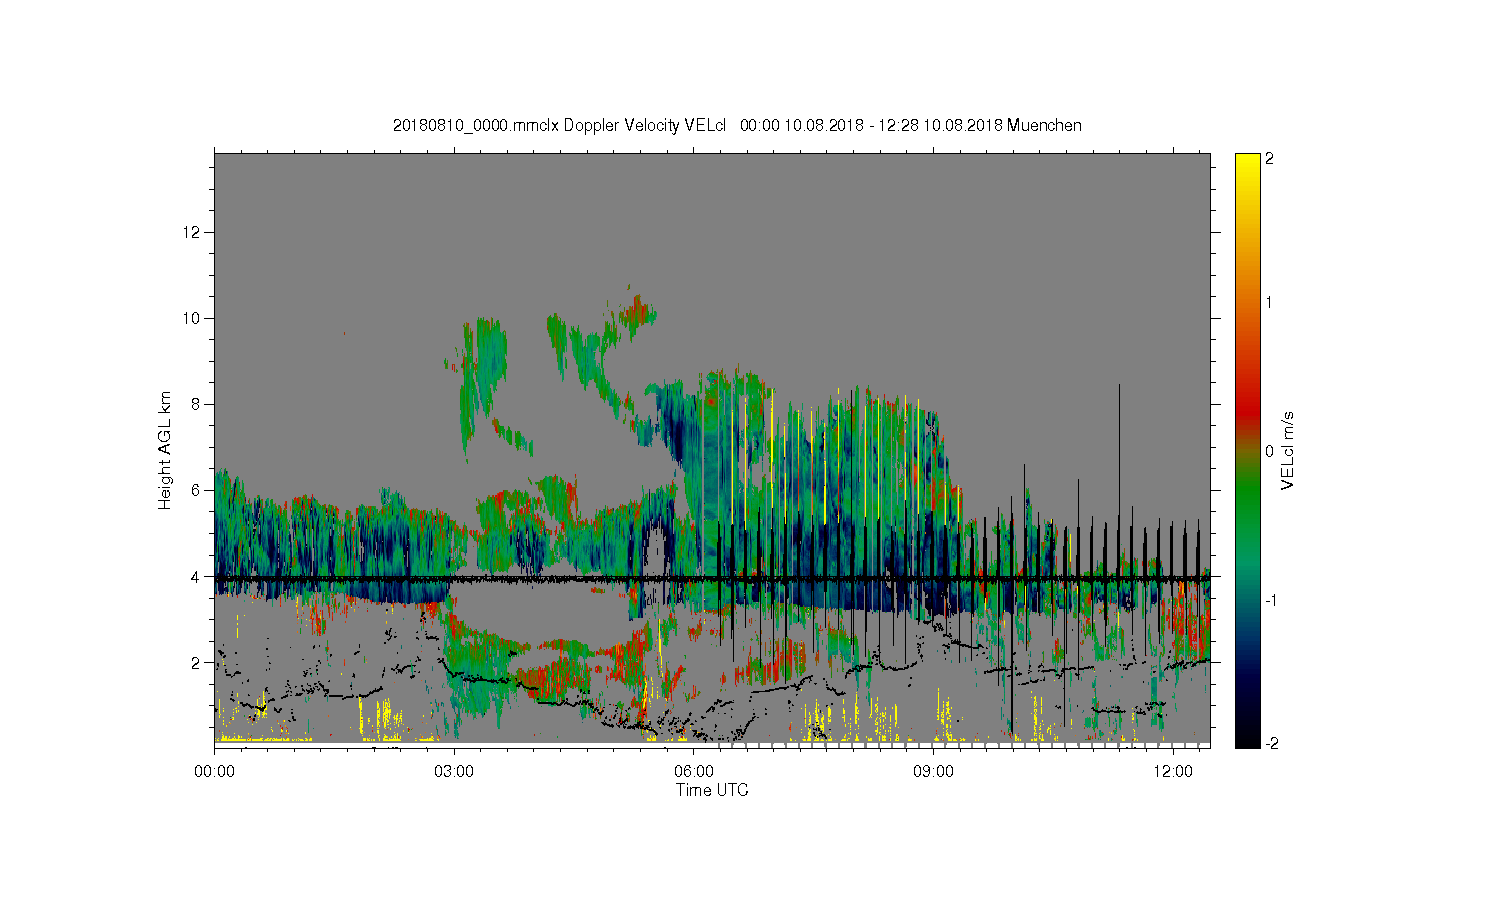The width and height of the screenshot is (1500, 900).
Task: Click the dark blue bottom of the colorbar
Action: tap(1247, 700)
